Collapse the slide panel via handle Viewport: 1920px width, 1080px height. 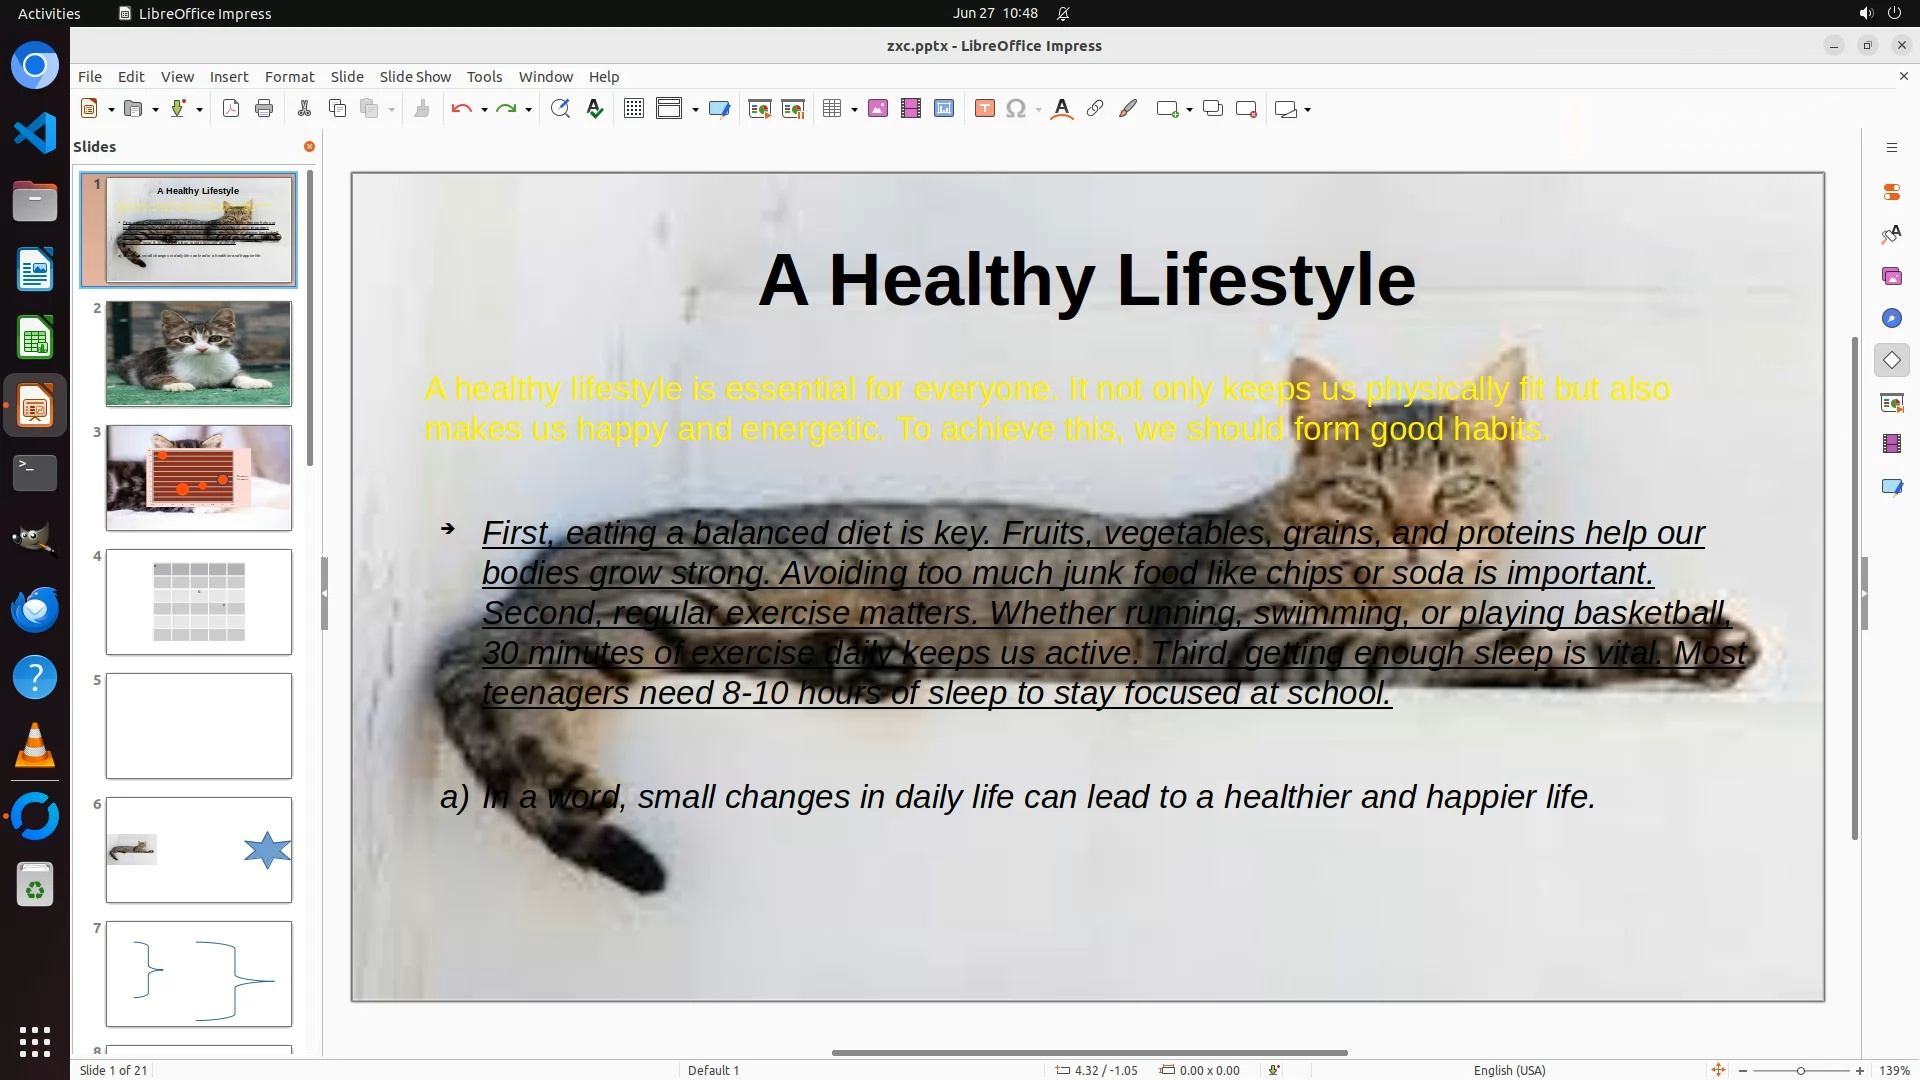(x=324, y=593)
